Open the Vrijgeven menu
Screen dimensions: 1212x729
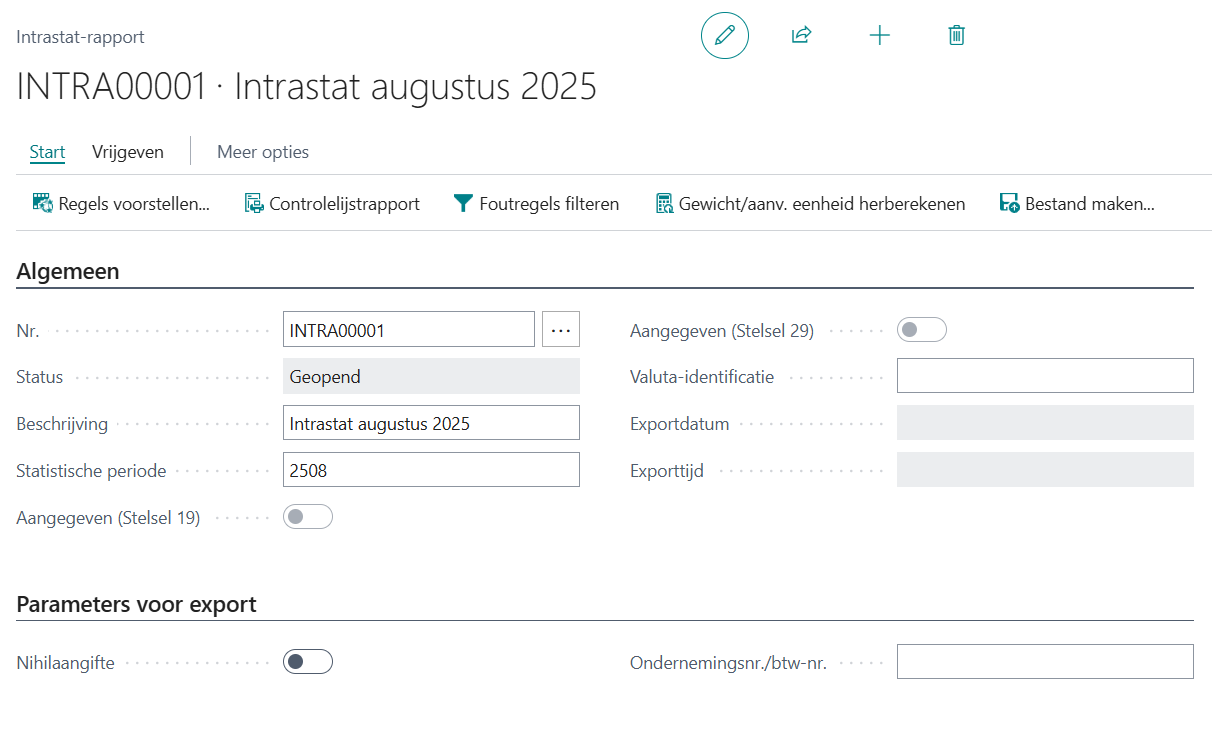pyautogui.click(x=127, y=152)
